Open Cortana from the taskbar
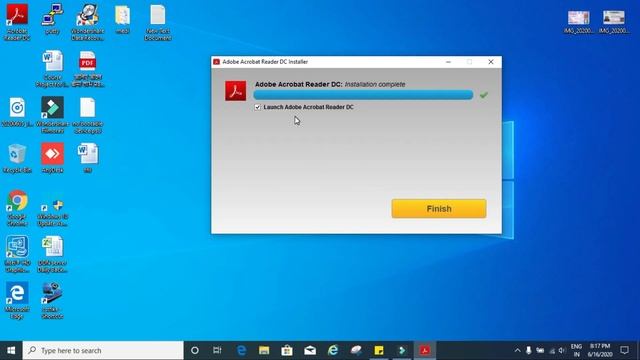Viewport: 640px width, 360px height. tap(195, 350)
